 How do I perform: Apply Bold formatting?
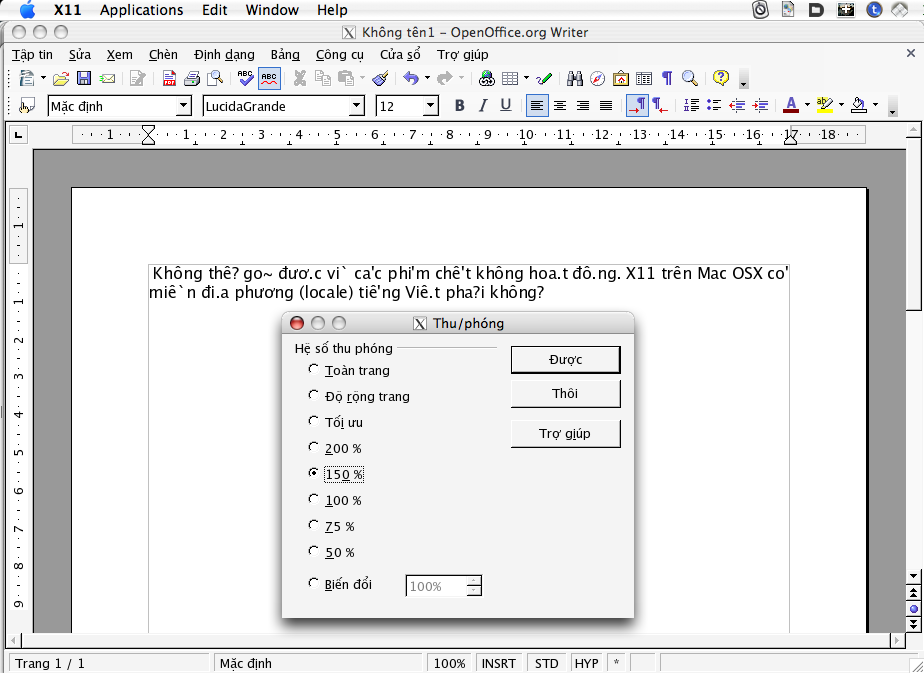pos(460,105)
